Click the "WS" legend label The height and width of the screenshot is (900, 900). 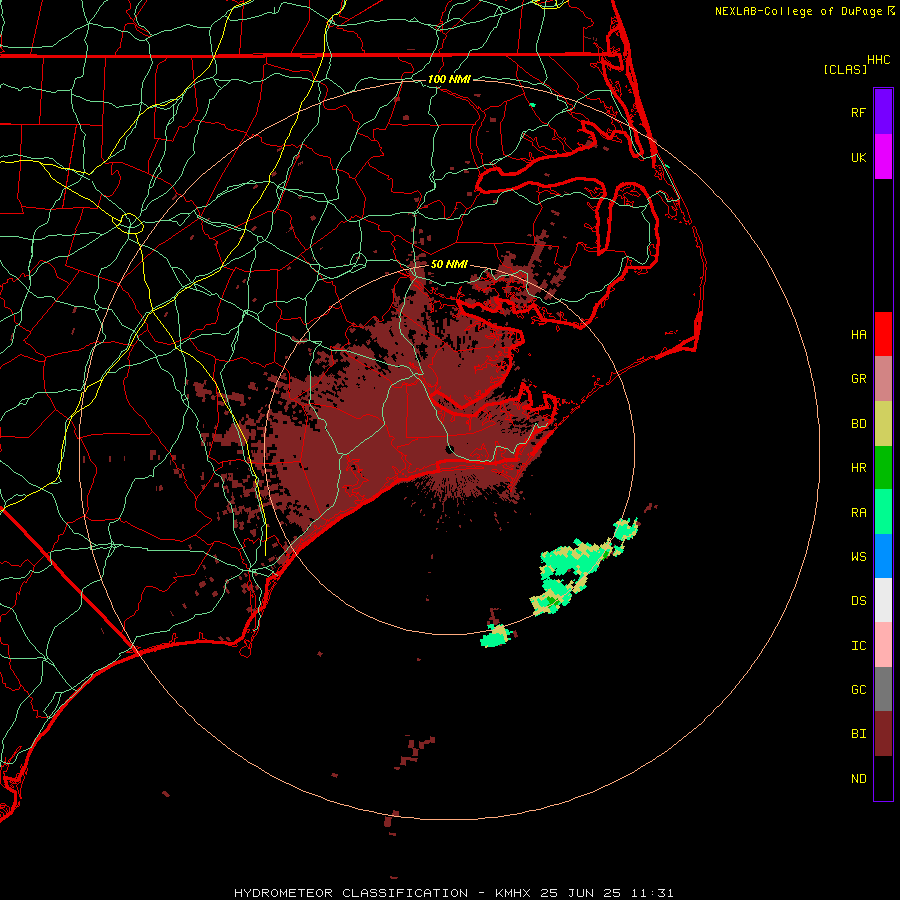tap(858, 557)
